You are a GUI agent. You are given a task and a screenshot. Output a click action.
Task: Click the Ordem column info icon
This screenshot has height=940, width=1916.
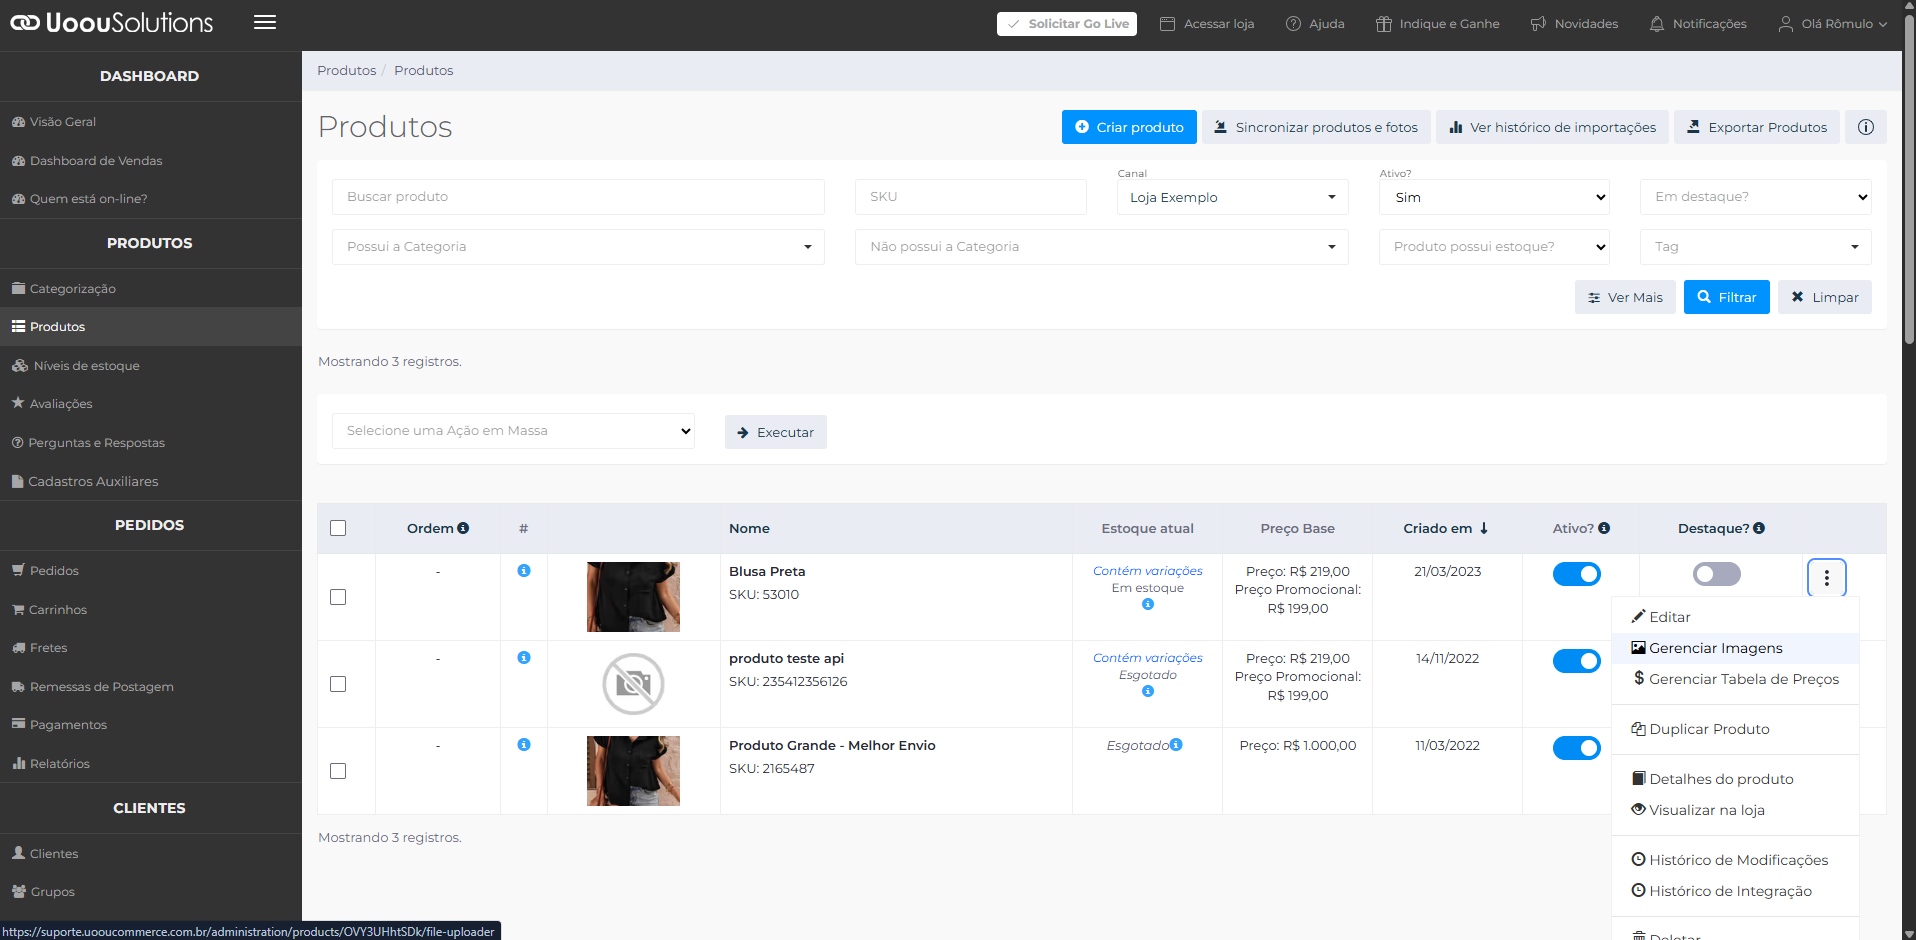463,528
